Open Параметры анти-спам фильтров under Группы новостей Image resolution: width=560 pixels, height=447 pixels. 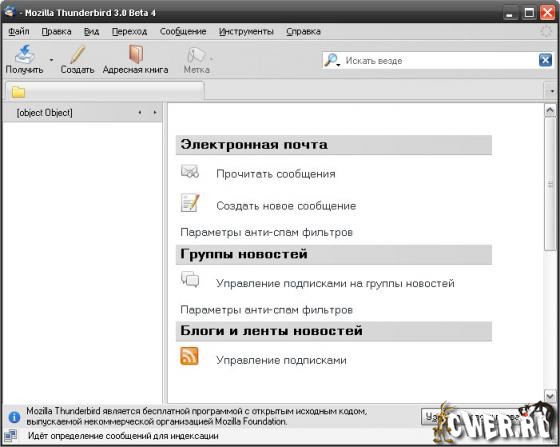click(266, 310)
